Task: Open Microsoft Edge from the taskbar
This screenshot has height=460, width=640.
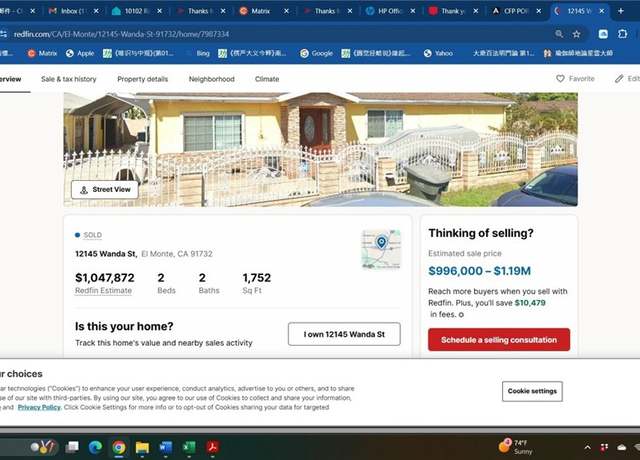Action: (96, 447)
